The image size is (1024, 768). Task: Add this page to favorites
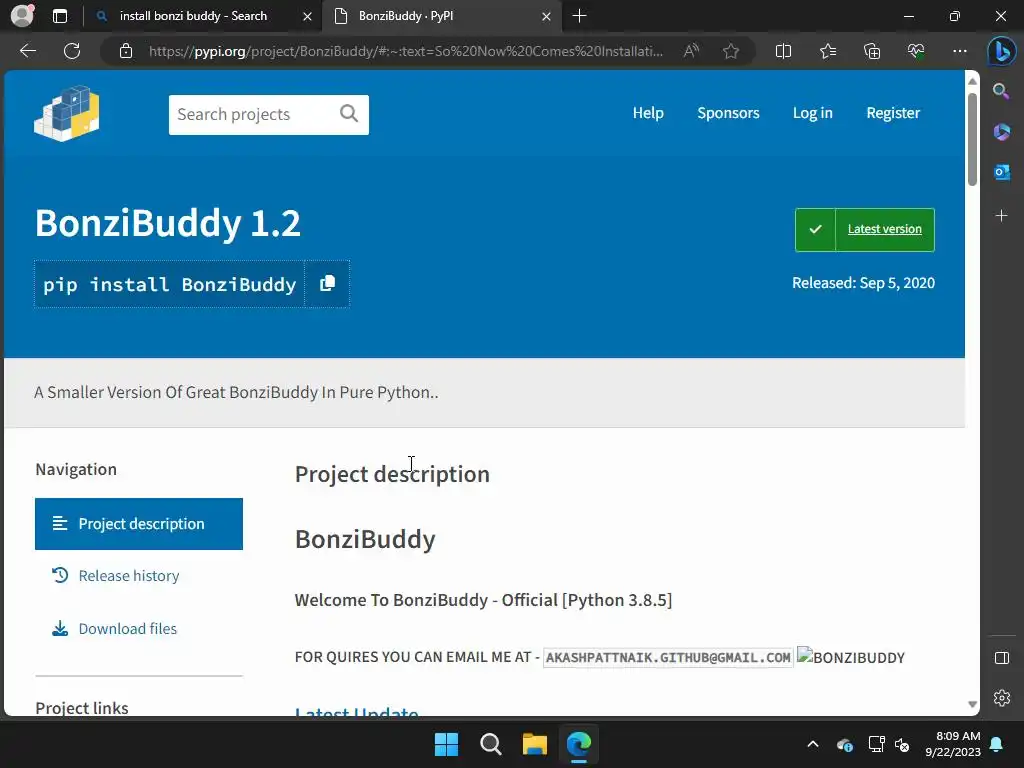[731, 51]
